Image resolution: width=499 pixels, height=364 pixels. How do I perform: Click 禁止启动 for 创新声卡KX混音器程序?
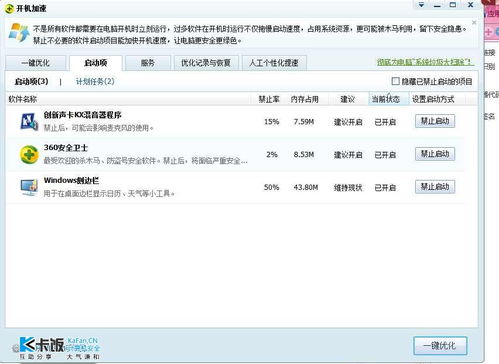(435, 121)
